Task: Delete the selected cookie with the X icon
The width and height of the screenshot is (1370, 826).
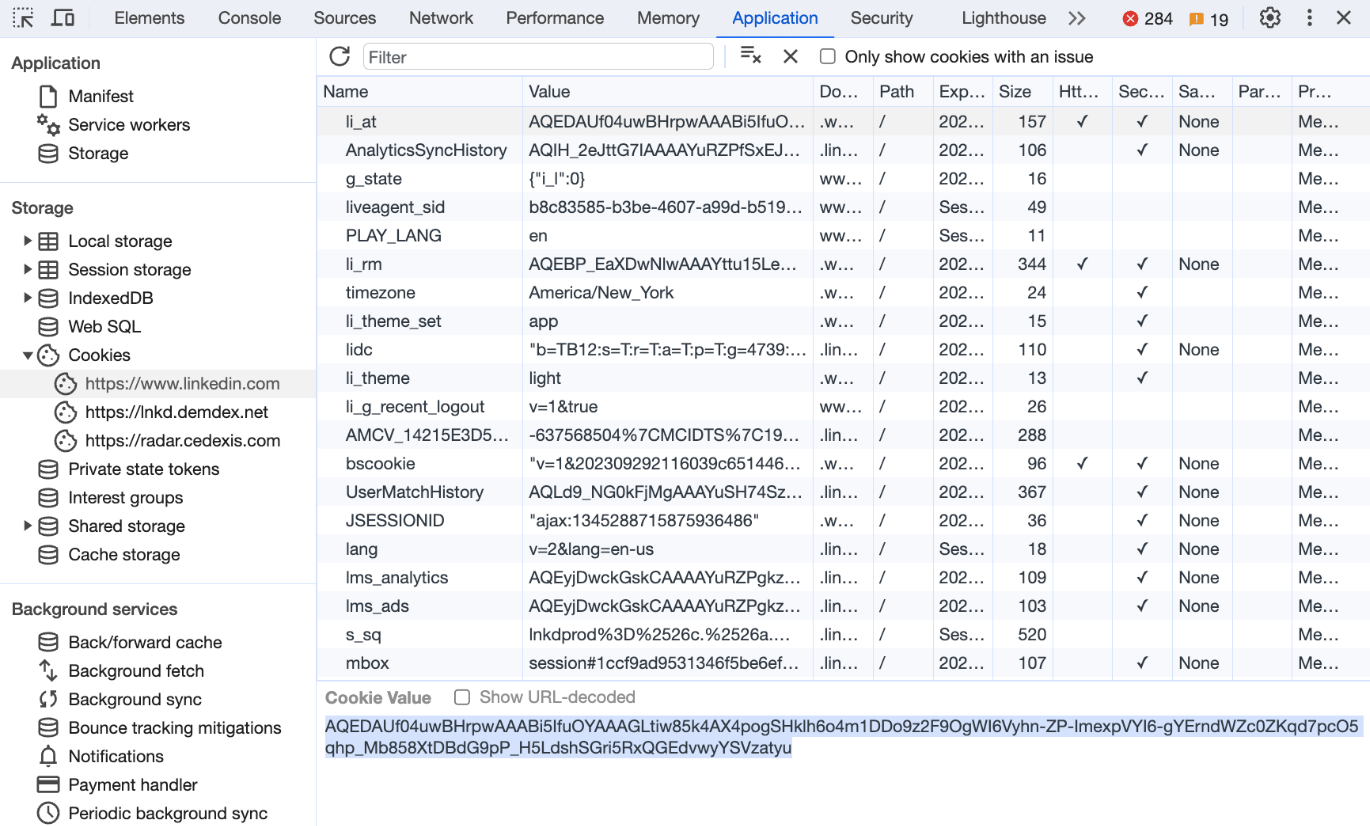Action: pos(790,57)
